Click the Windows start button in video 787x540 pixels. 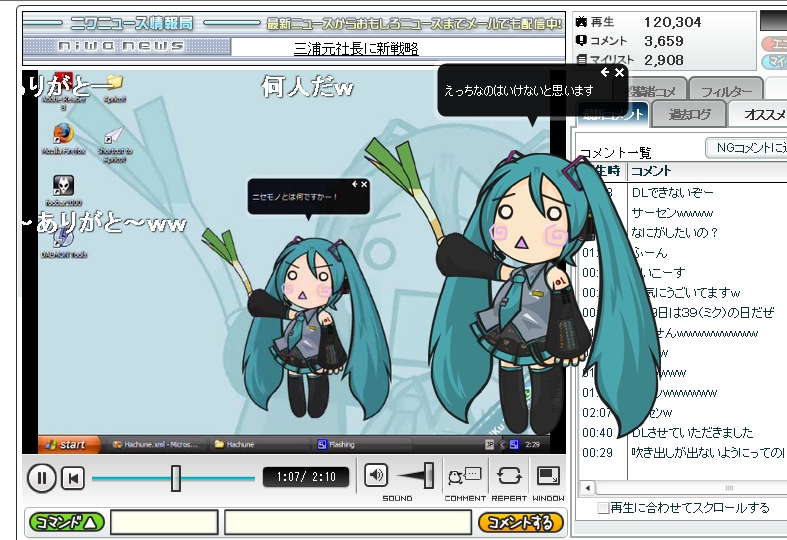(x=68, y=444)
